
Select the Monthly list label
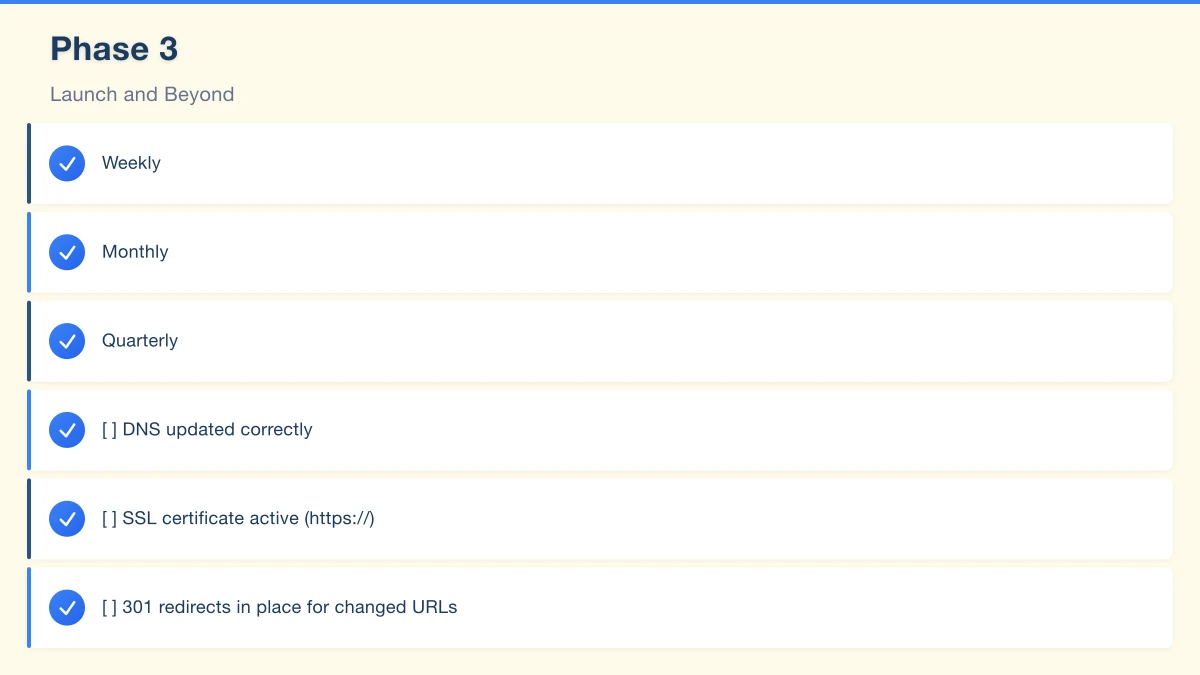[x=135, y=252]
